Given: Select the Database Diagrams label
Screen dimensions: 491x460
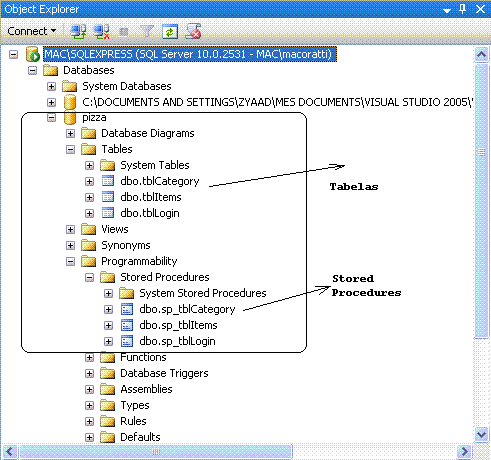Looking at the screenshot, I should pyautogui.click(x=148, y=133).
